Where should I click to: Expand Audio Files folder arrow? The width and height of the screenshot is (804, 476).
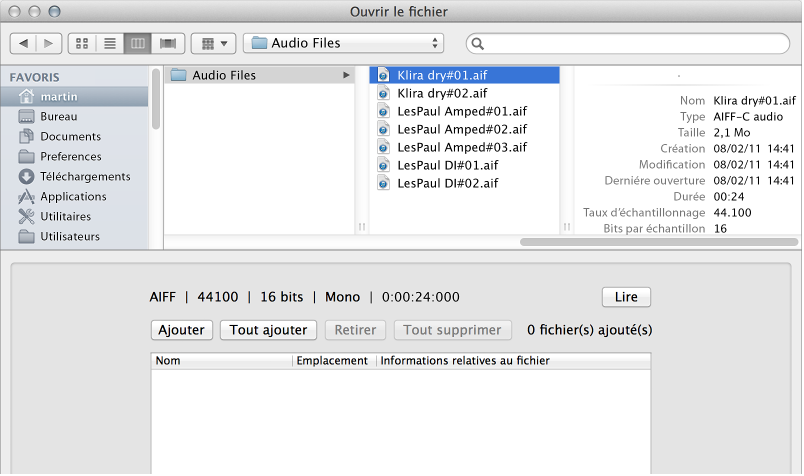coord(346,75)
